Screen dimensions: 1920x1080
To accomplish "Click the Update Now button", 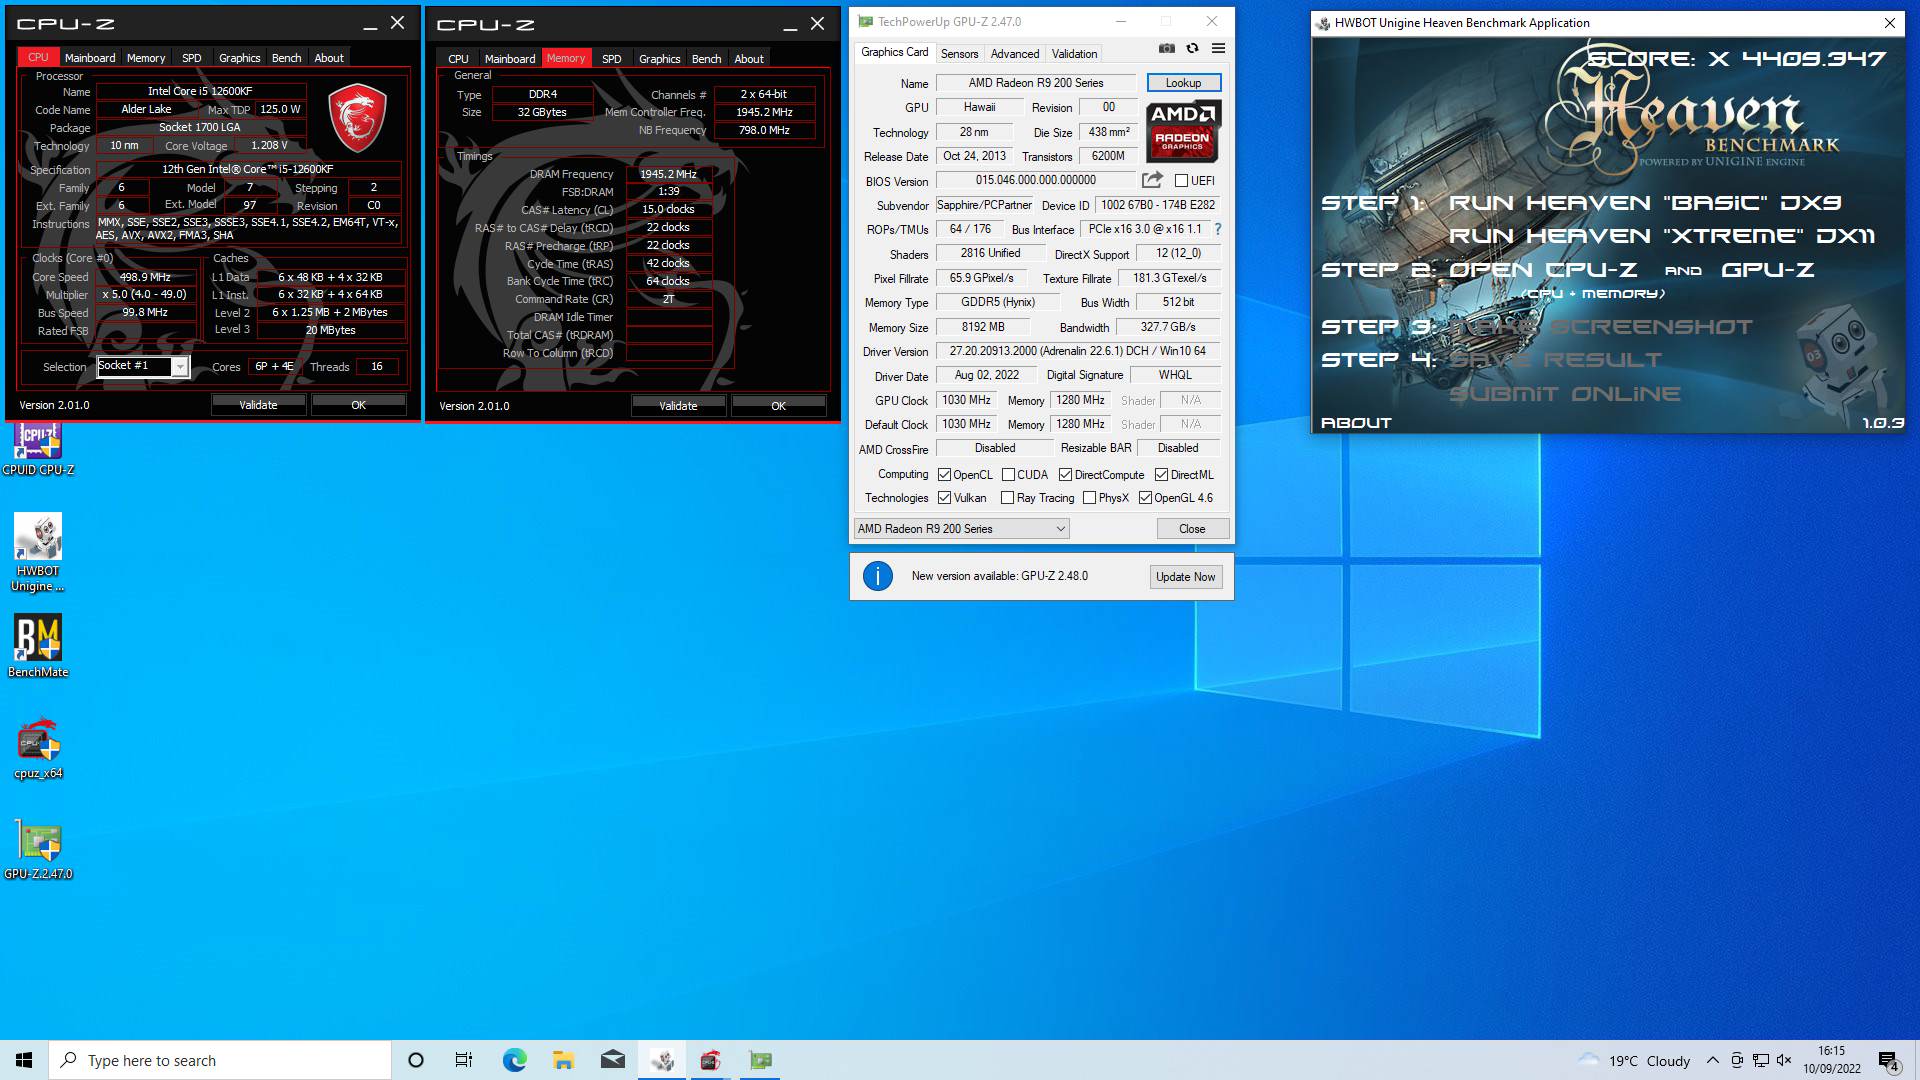I will tap(1186, 577).
